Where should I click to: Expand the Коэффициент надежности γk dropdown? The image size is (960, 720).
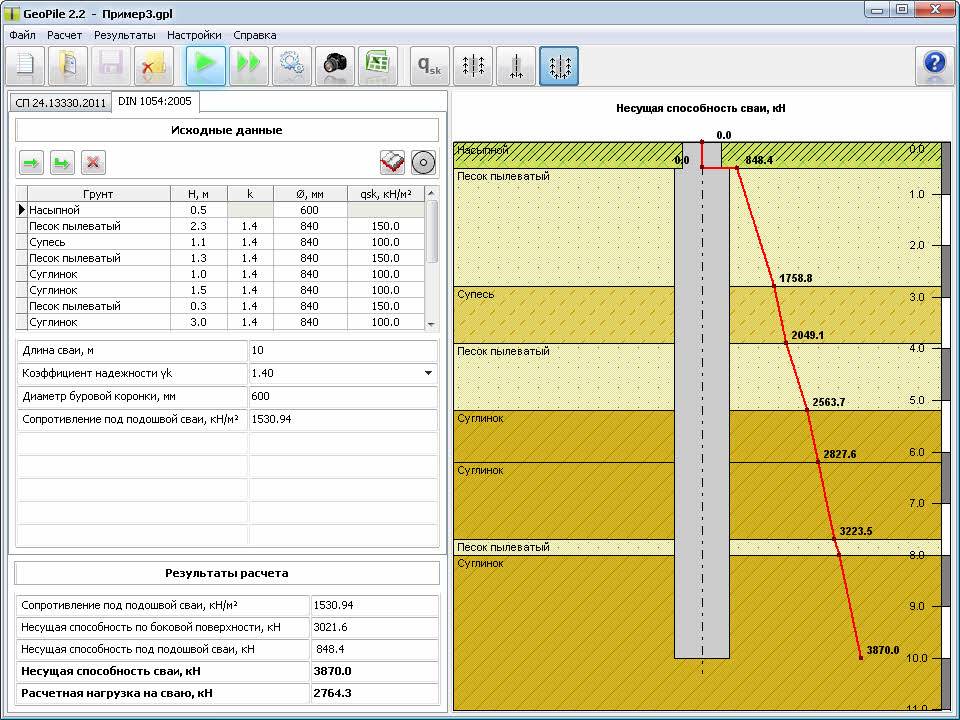point(429,373)
